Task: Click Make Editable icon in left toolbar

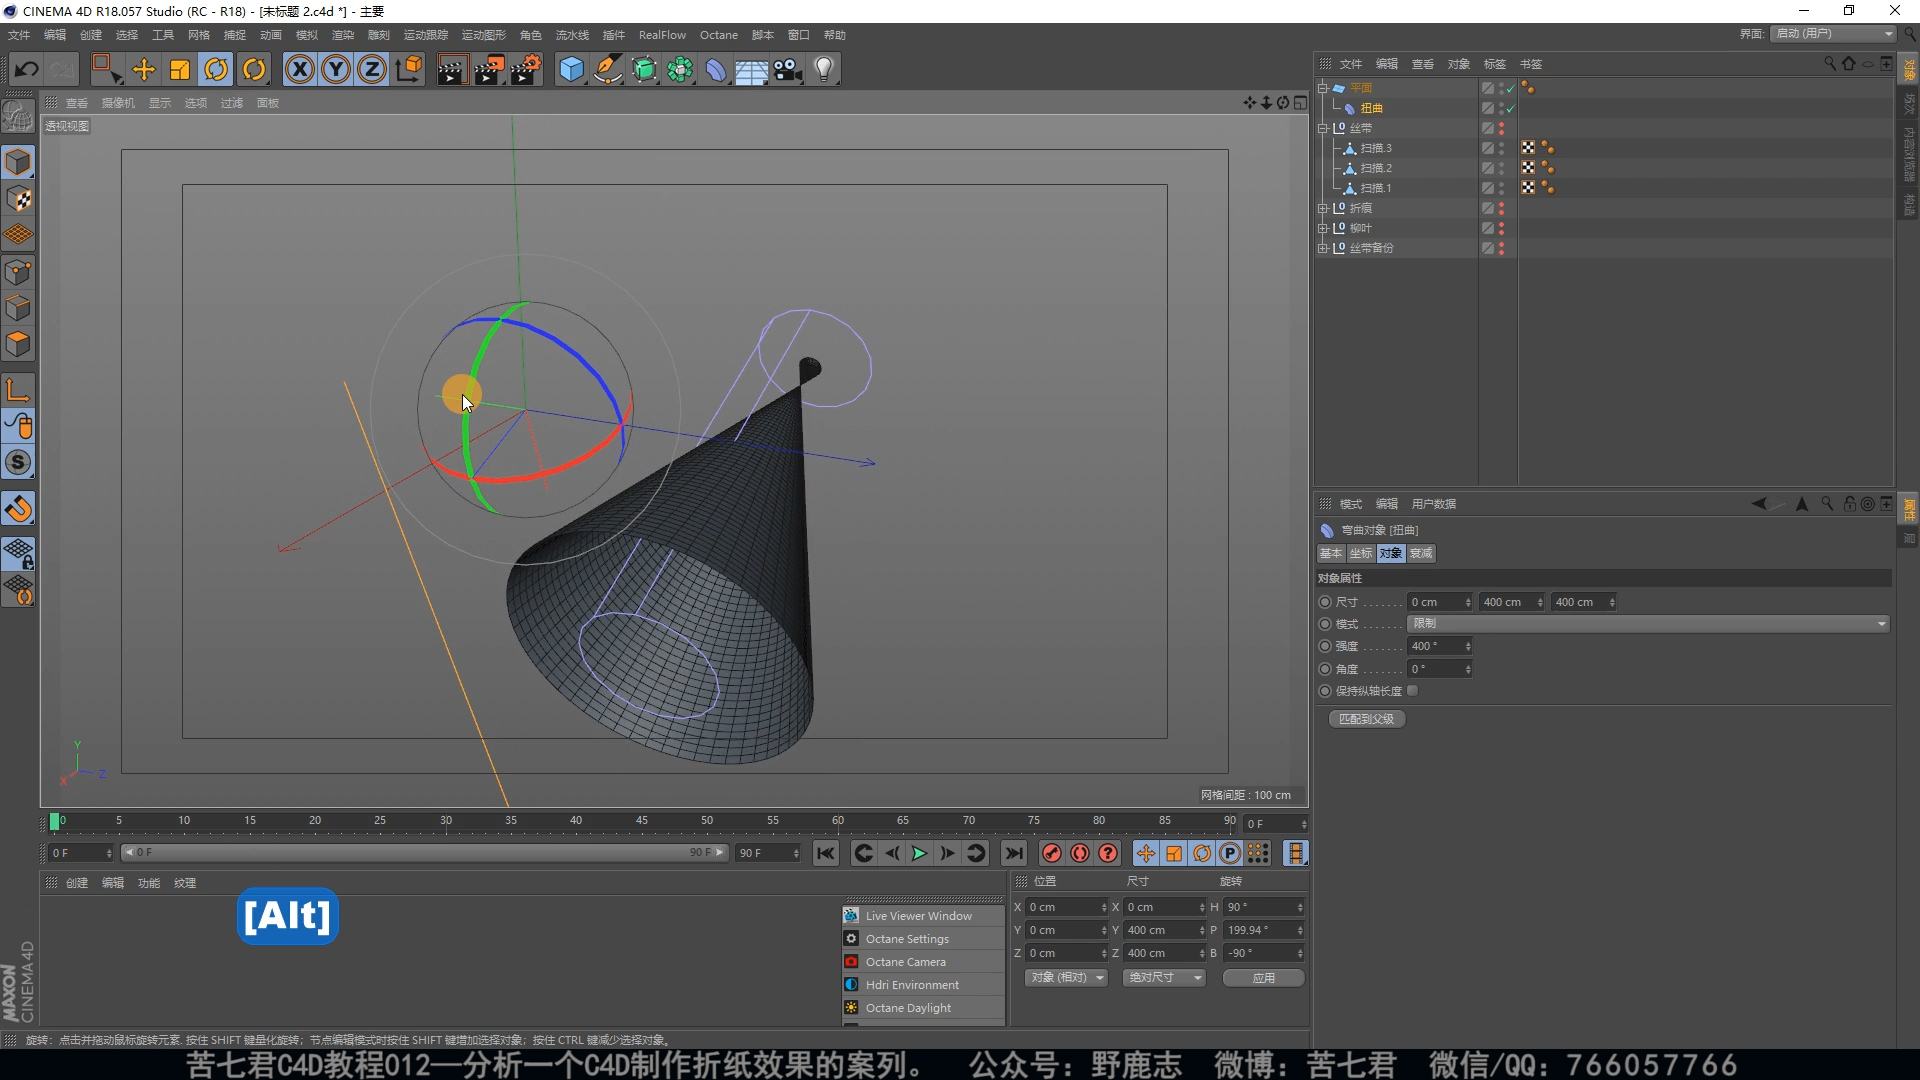Action: click(18, 117)
